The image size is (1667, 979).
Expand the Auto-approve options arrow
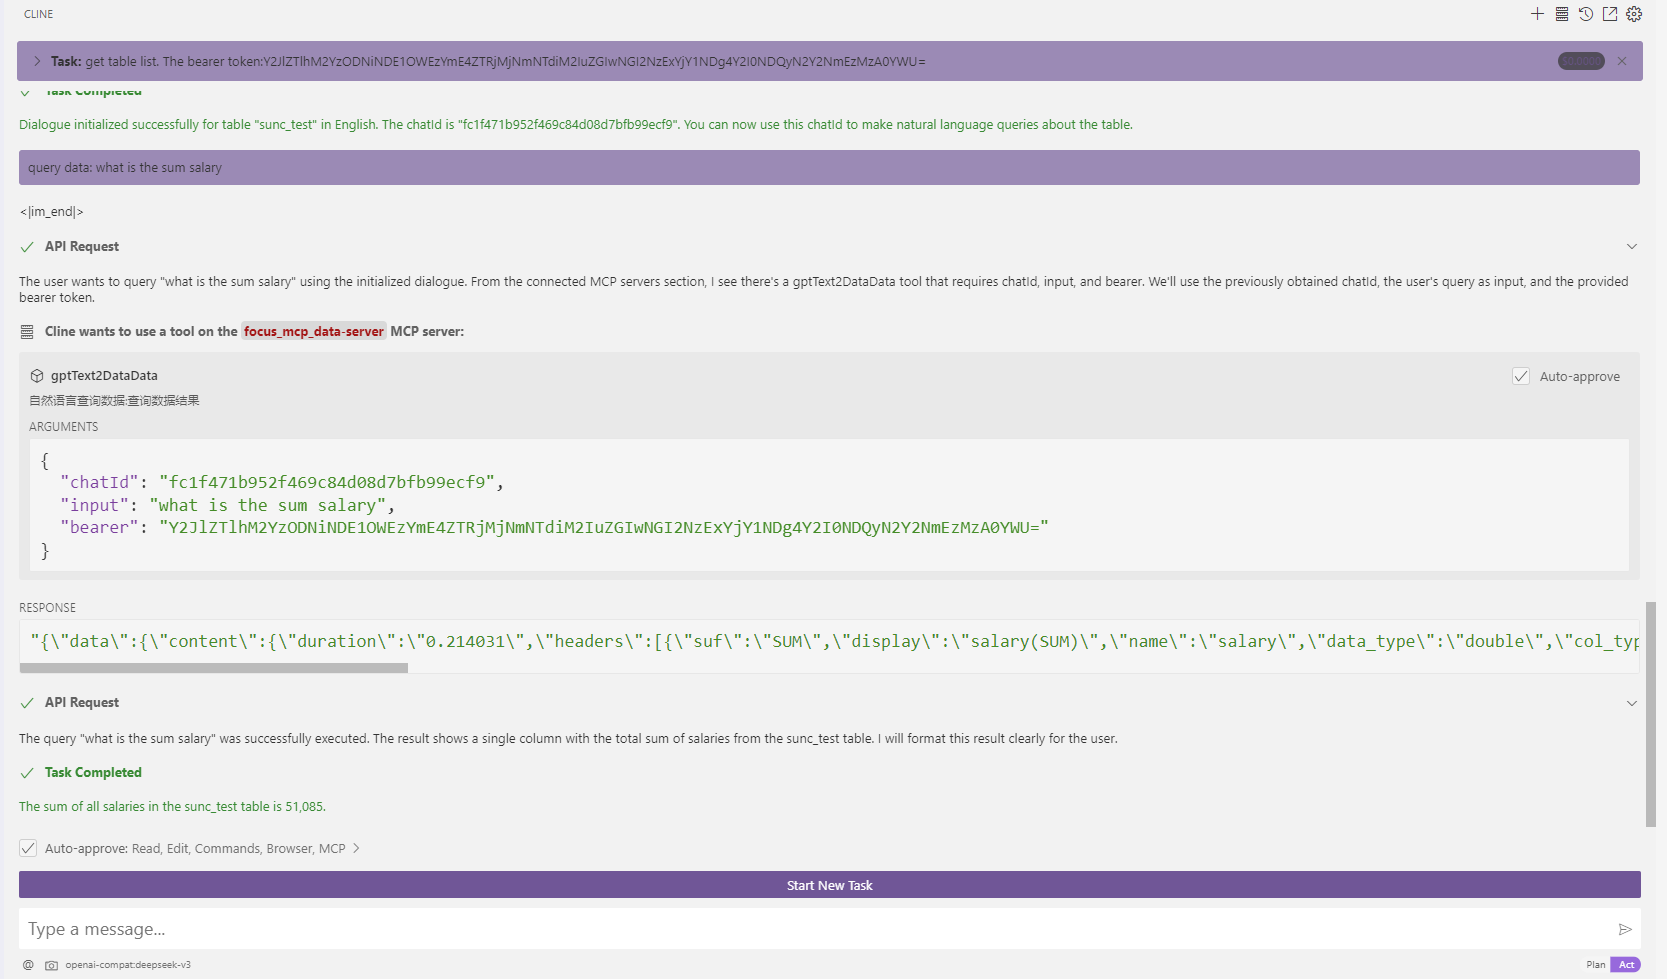(x=356, y=848)
